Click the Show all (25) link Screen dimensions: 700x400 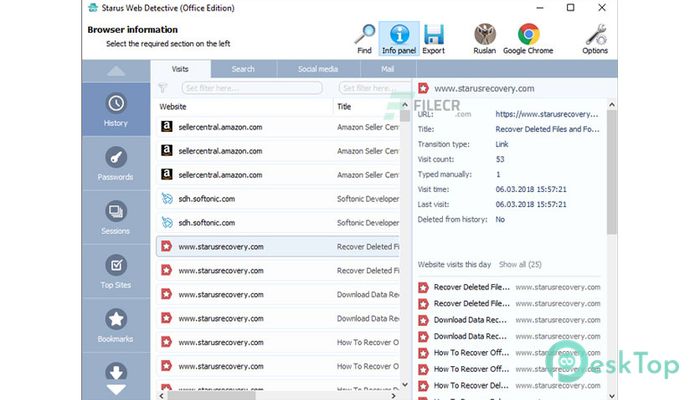[520, 265]
